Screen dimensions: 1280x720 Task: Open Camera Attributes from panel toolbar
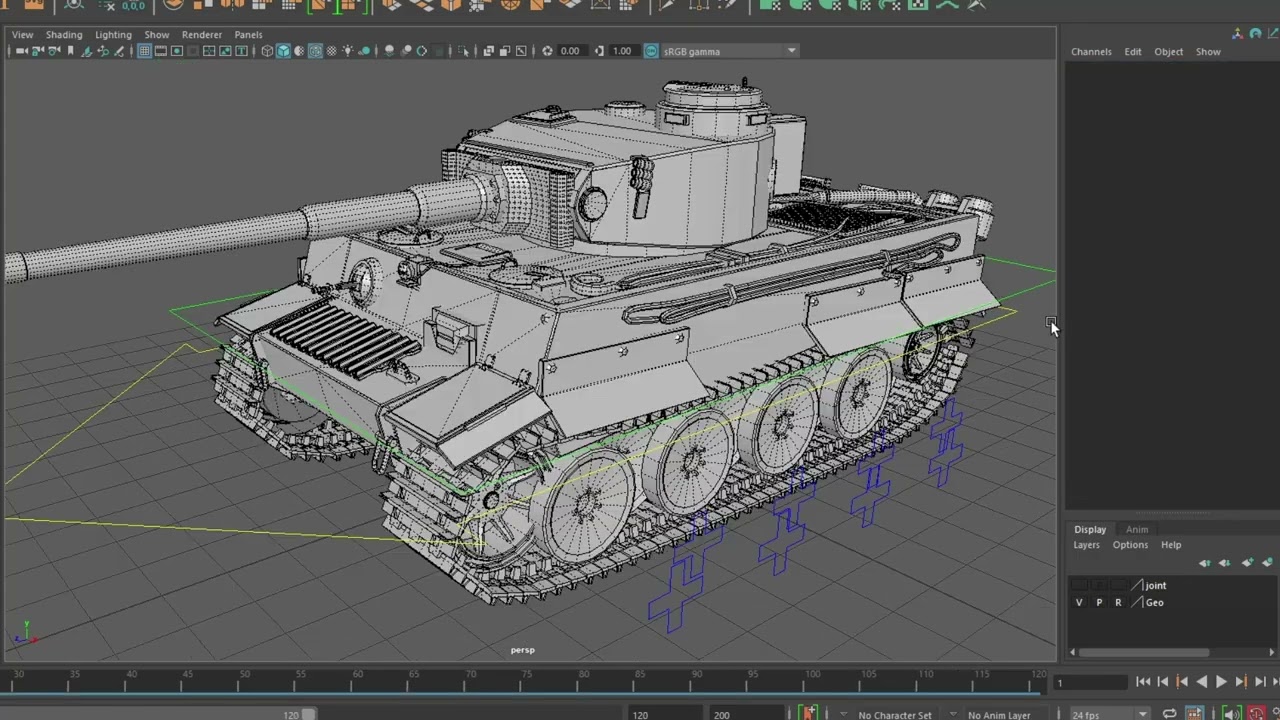click(x=54, y=51)
